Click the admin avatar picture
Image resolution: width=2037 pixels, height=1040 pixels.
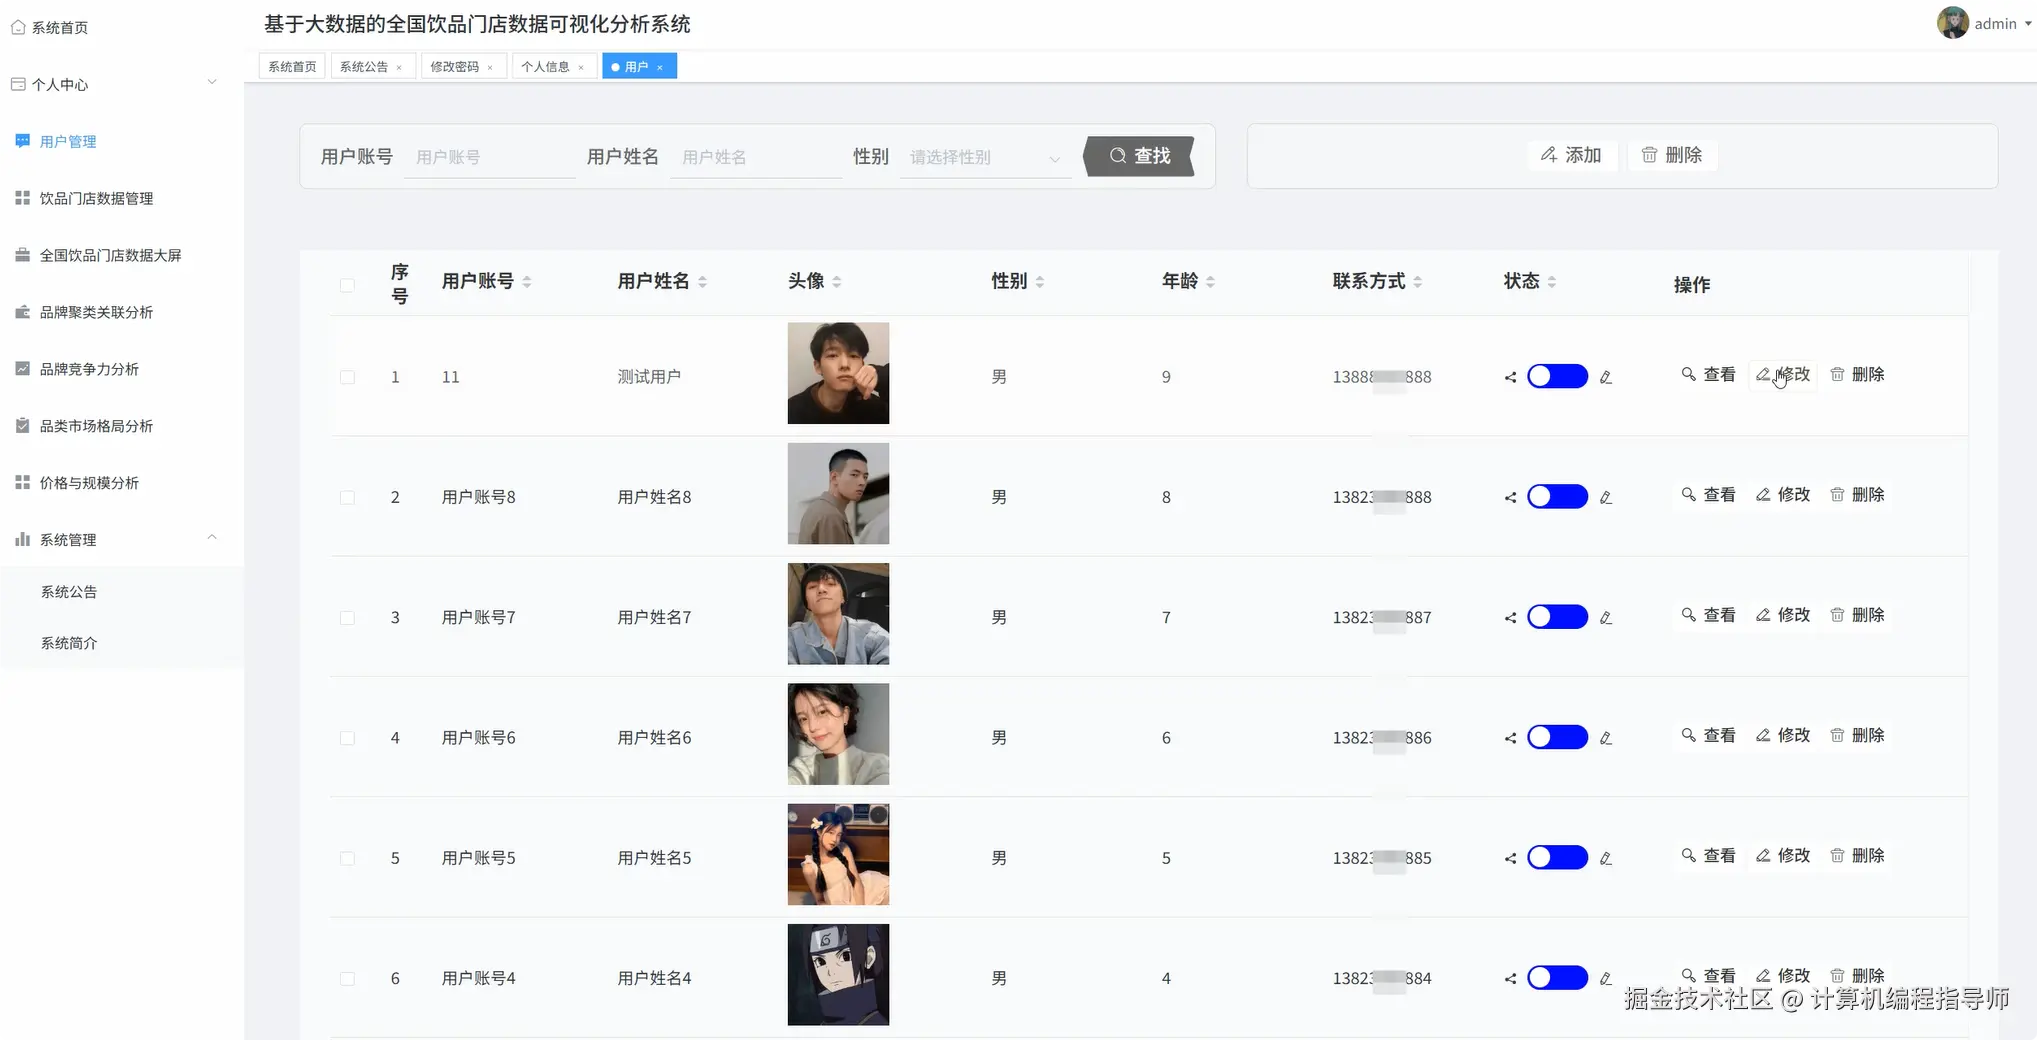(x=1952, y=23)
